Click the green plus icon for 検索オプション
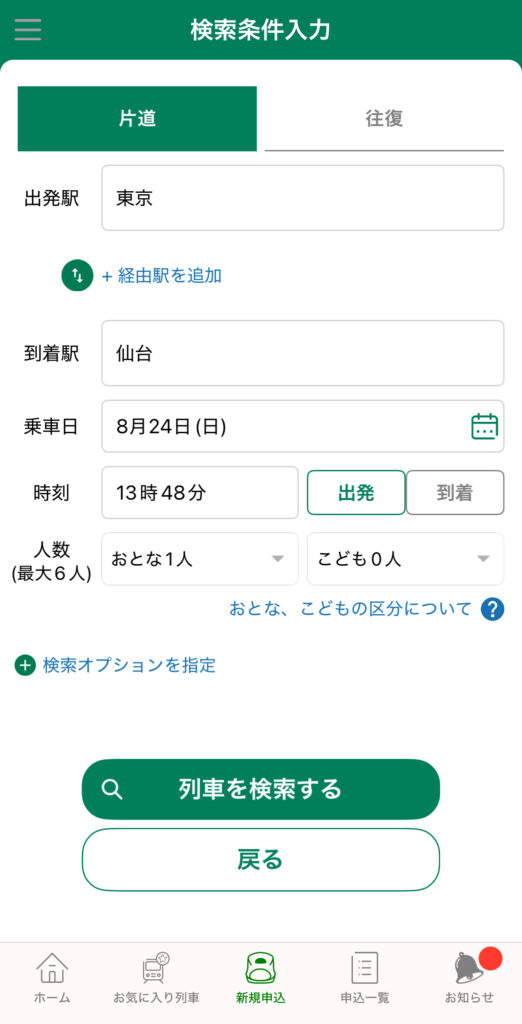Image resolution: width=522 pixels, height=1024 pixels. tap(25, 666)
